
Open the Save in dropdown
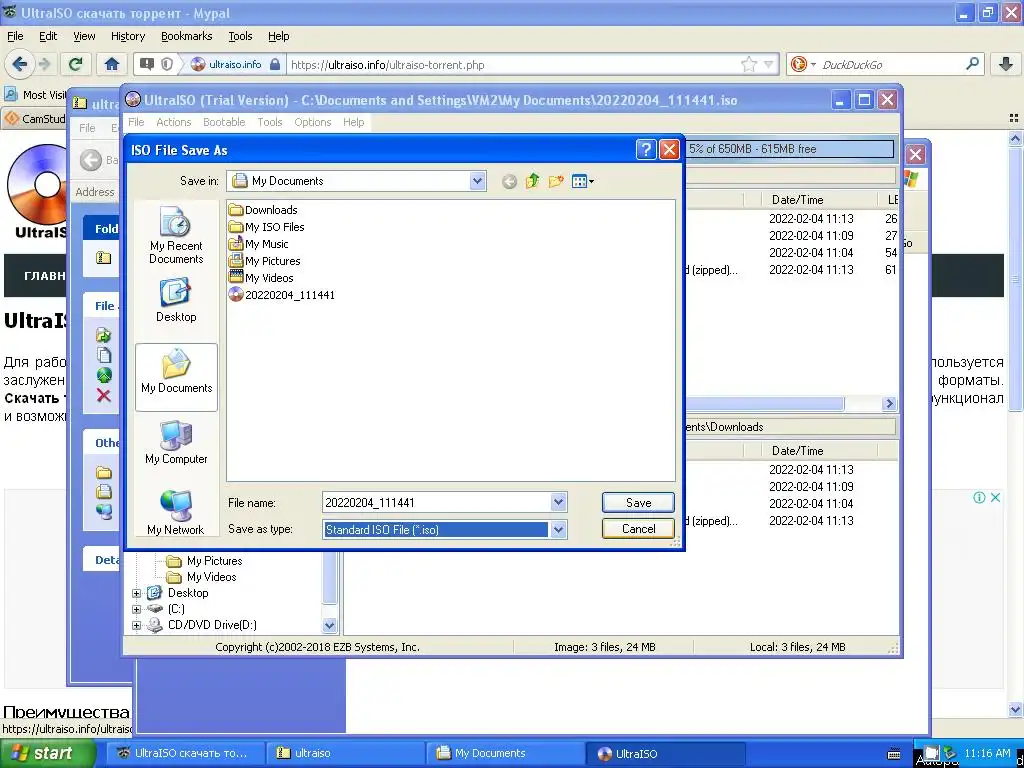click(477, 181)
